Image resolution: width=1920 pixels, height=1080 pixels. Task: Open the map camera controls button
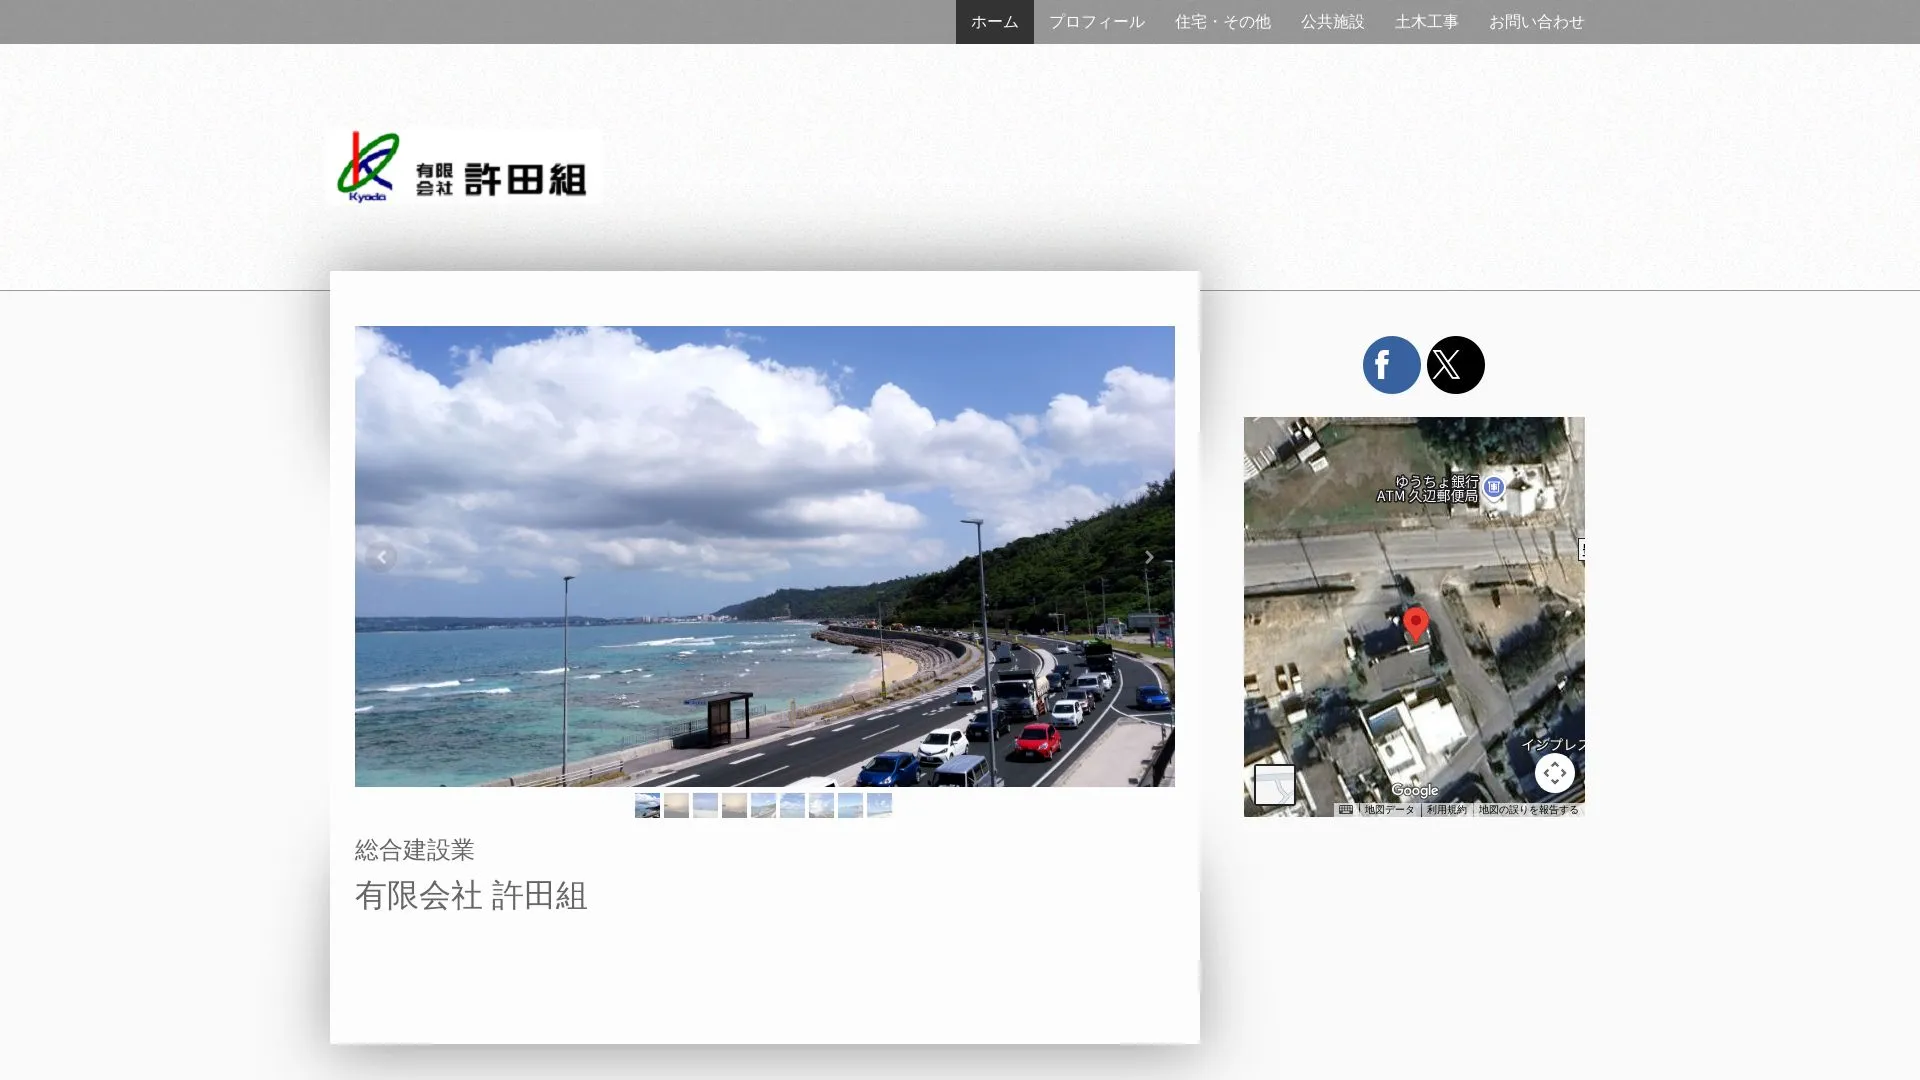[x=1554, y=773]
